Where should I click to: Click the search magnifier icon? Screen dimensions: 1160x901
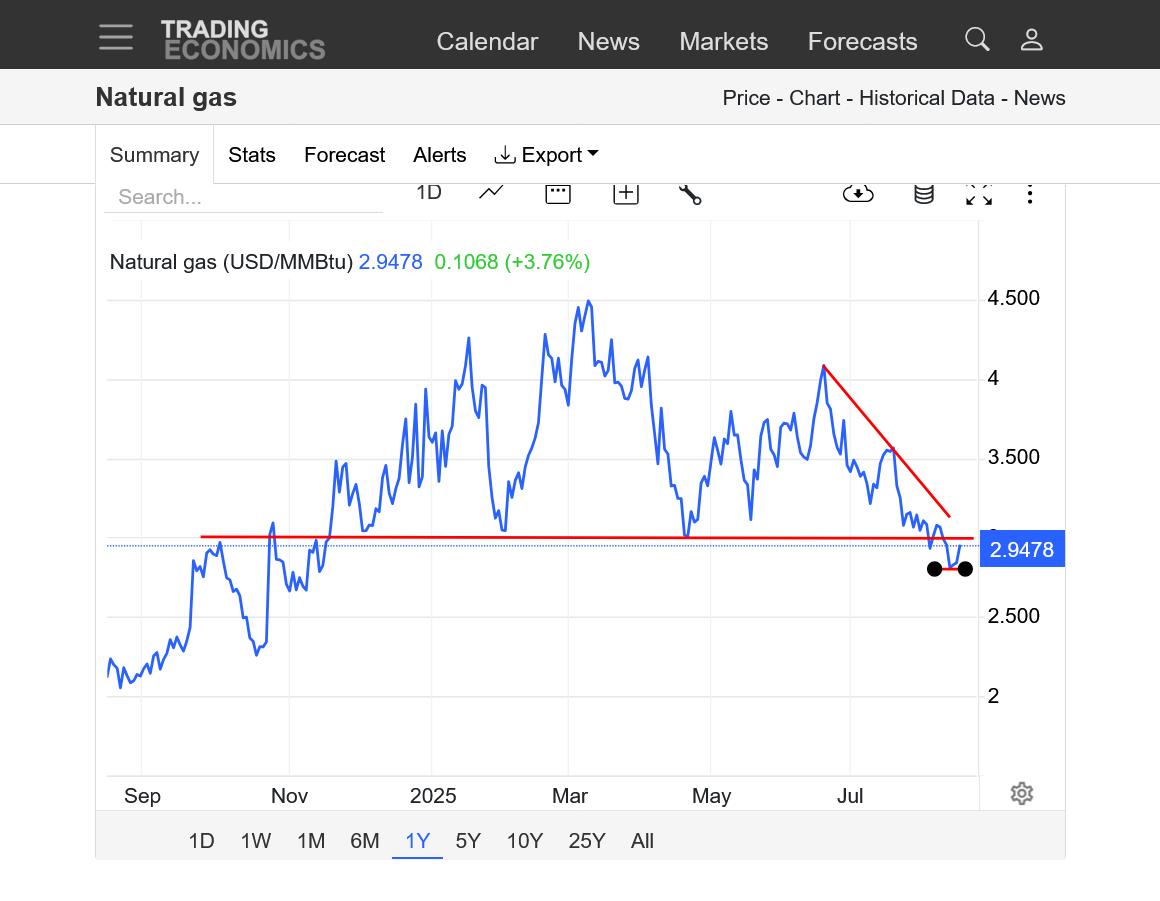977,40
